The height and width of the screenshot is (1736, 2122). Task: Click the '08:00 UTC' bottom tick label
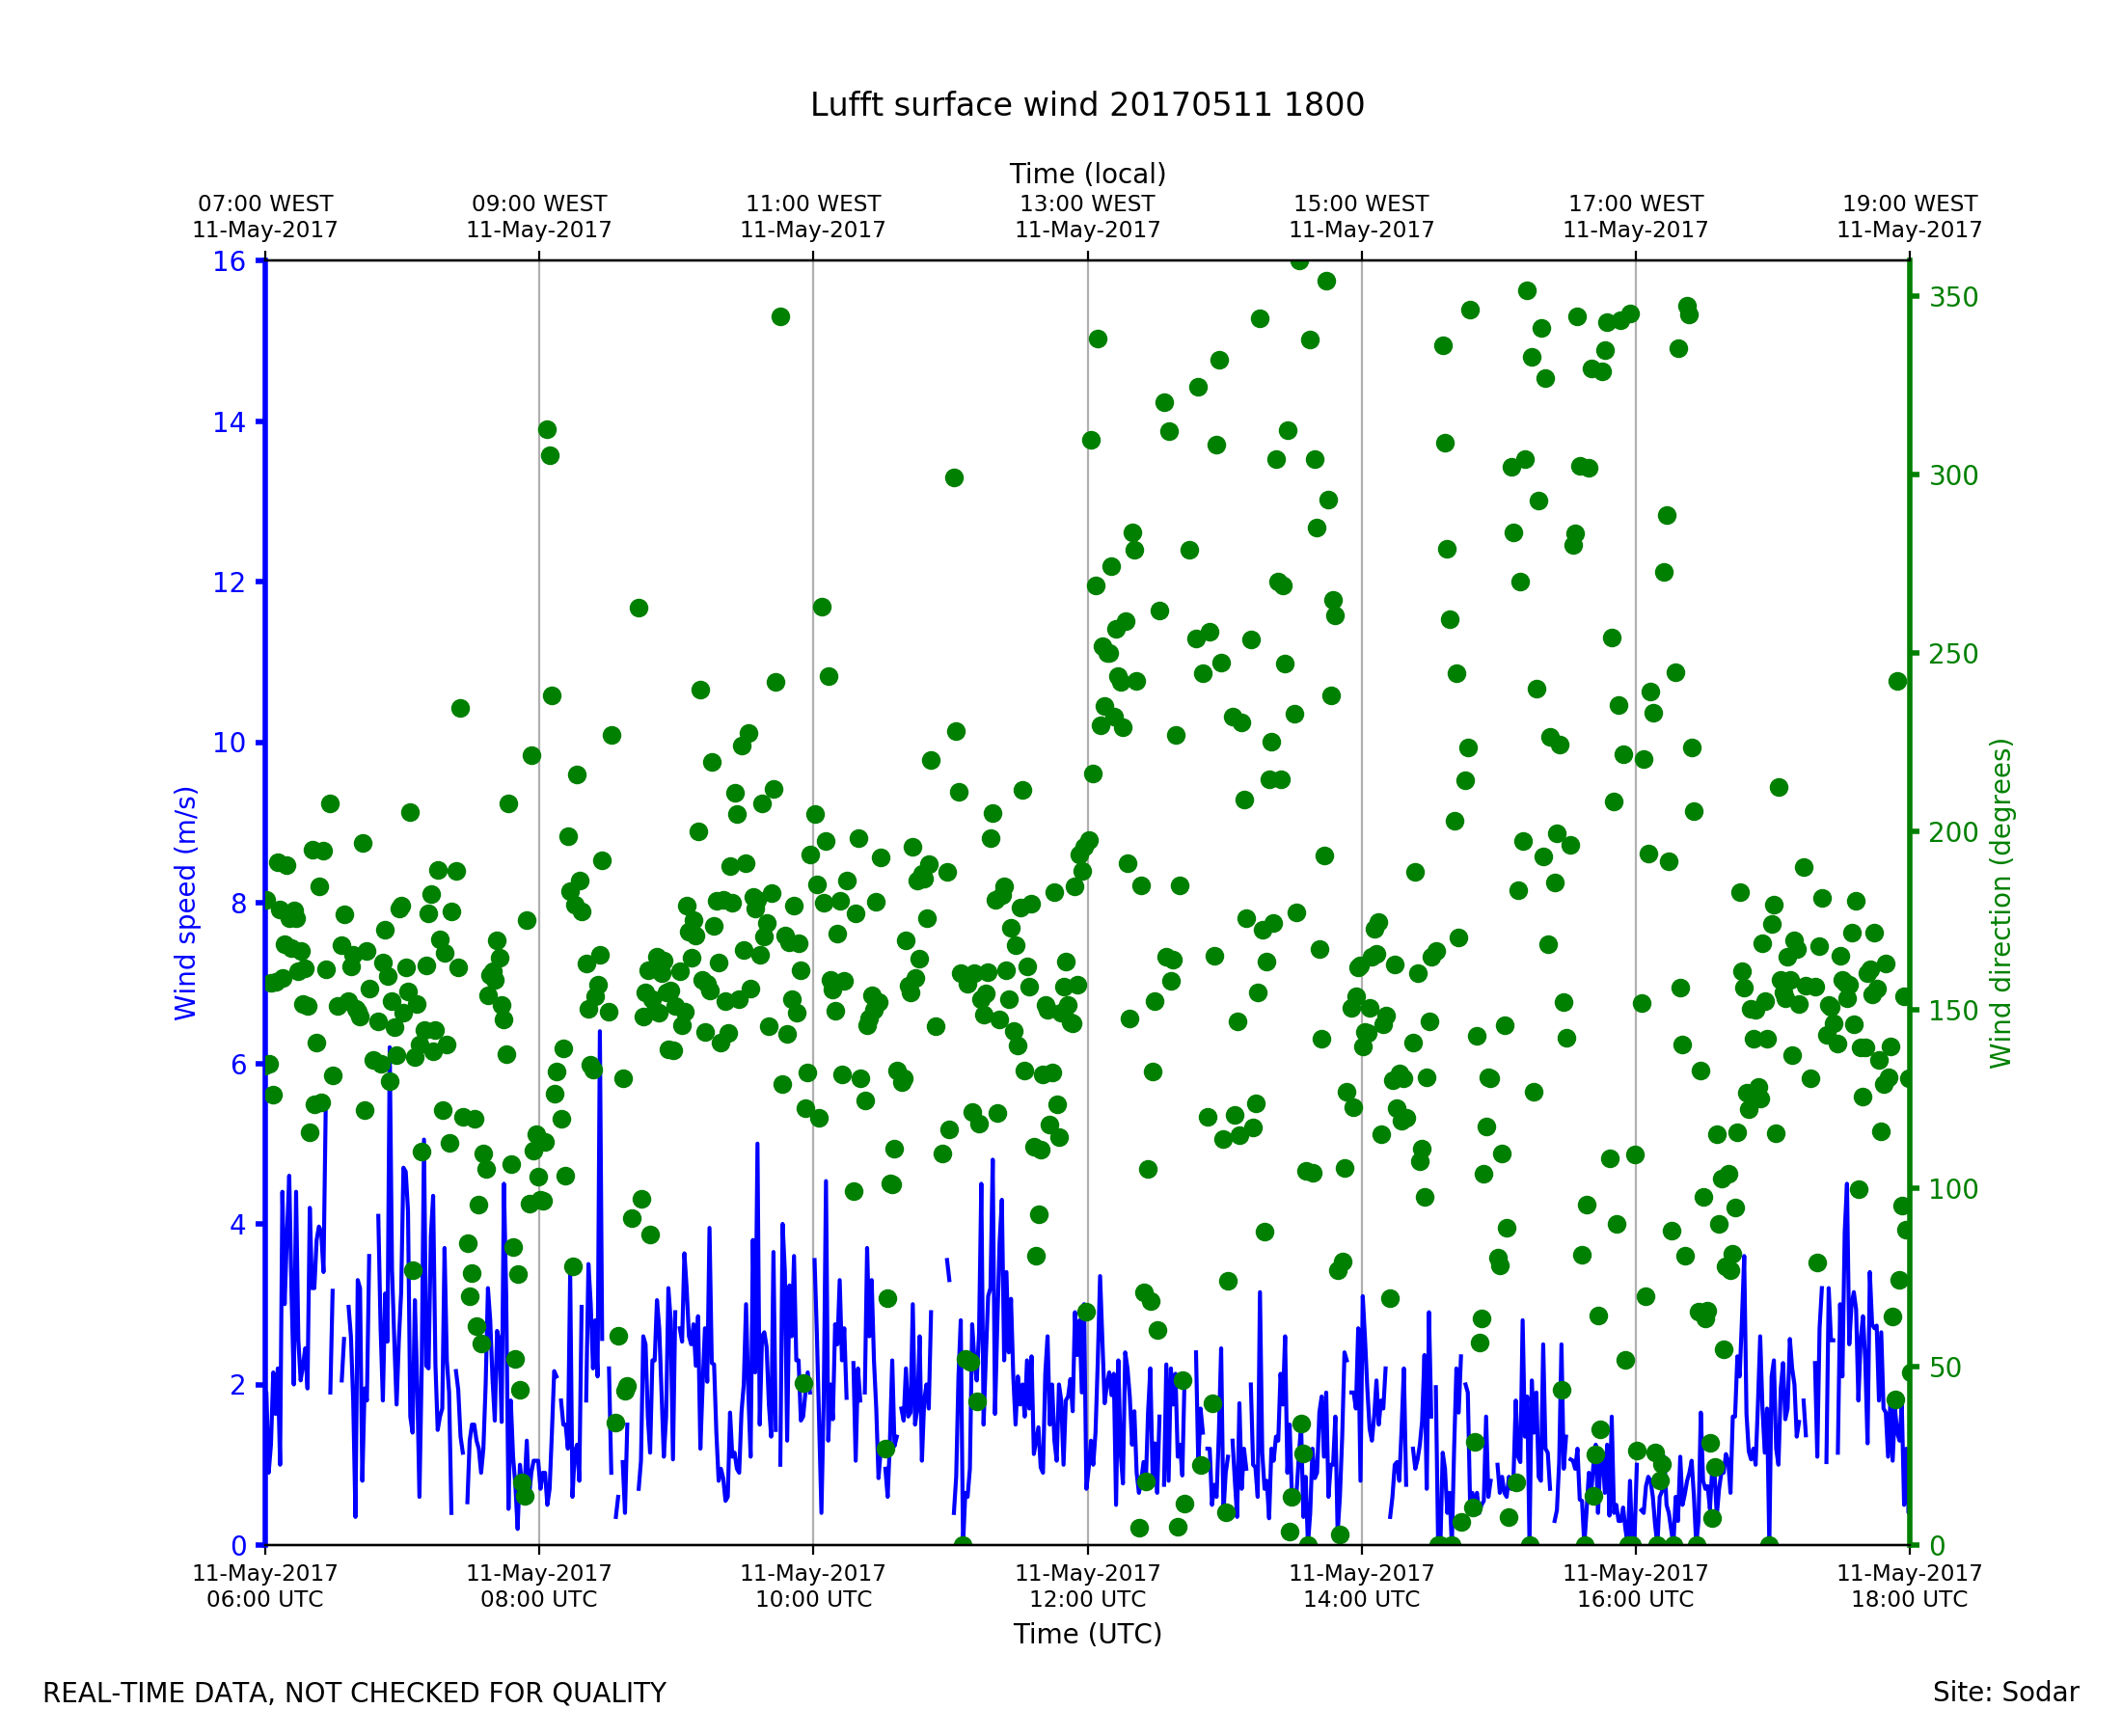pos(539,1599)
